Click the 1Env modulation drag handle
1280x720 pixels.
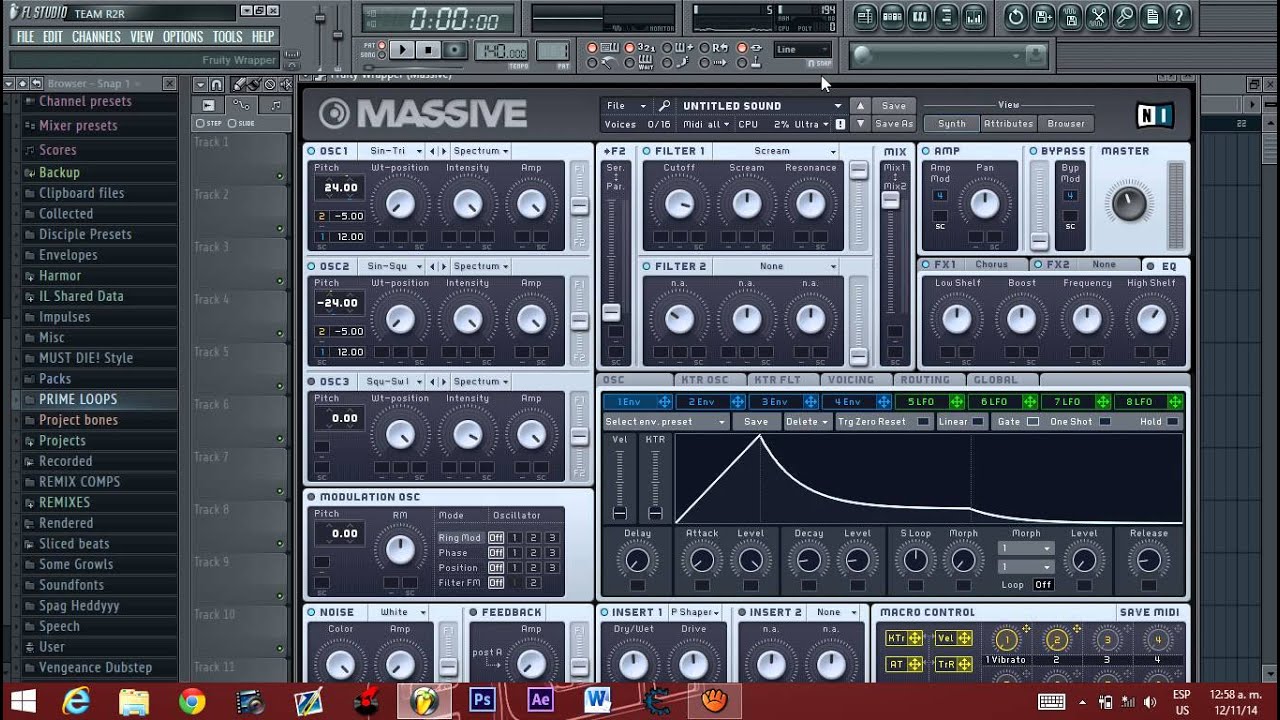coord(664,402)
